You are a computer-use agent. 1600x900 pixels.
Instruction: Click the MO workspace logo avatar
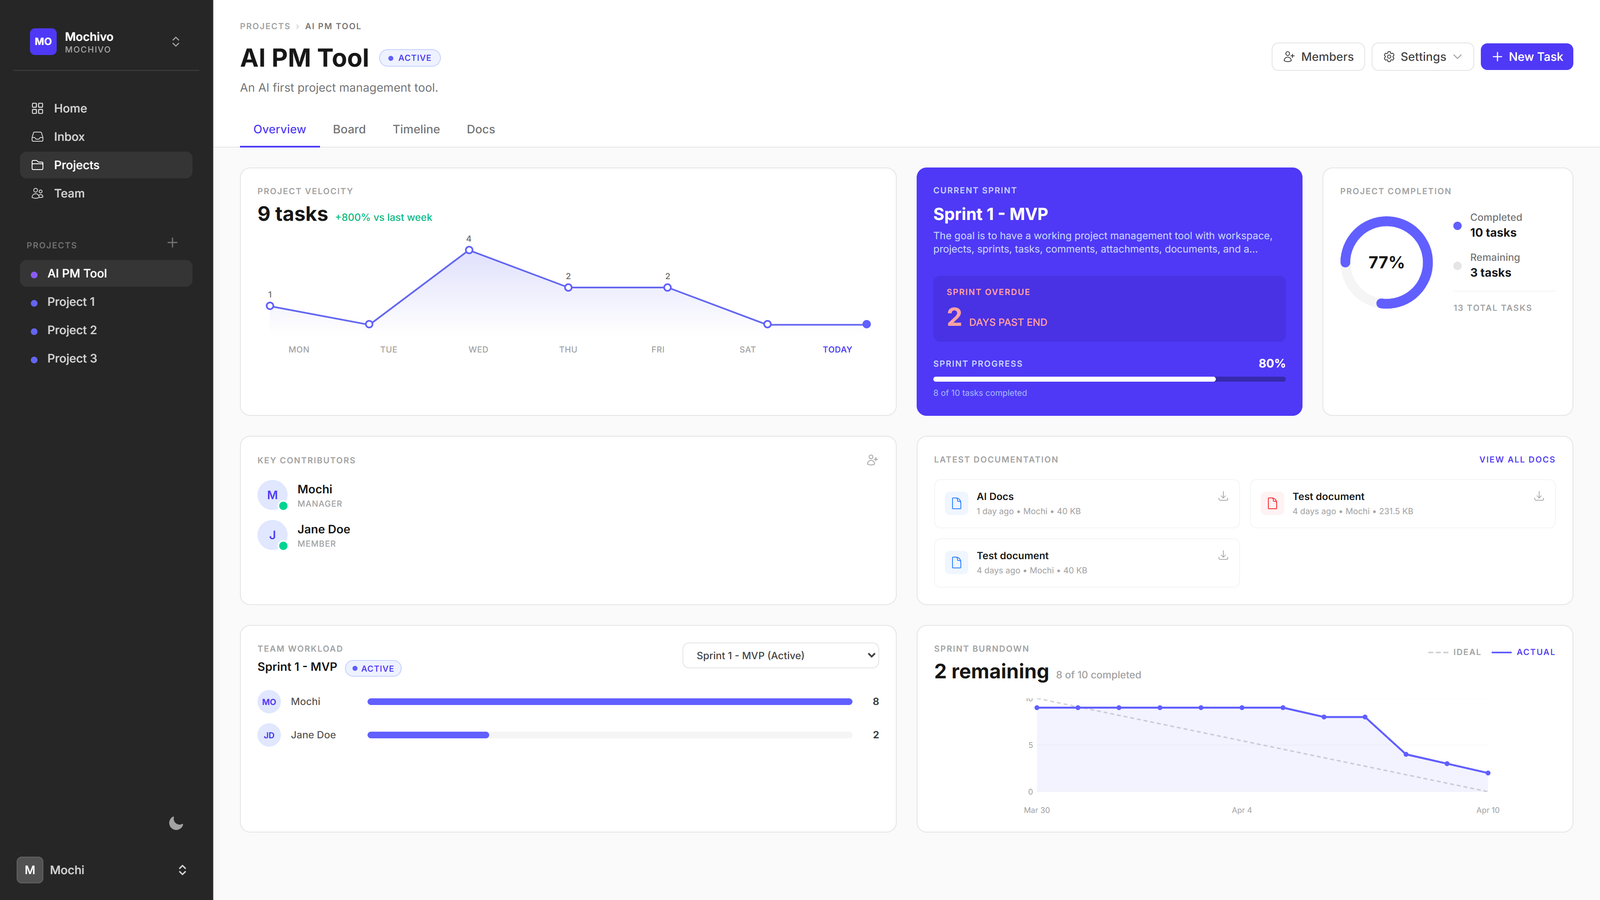click(x=43, y=42)
